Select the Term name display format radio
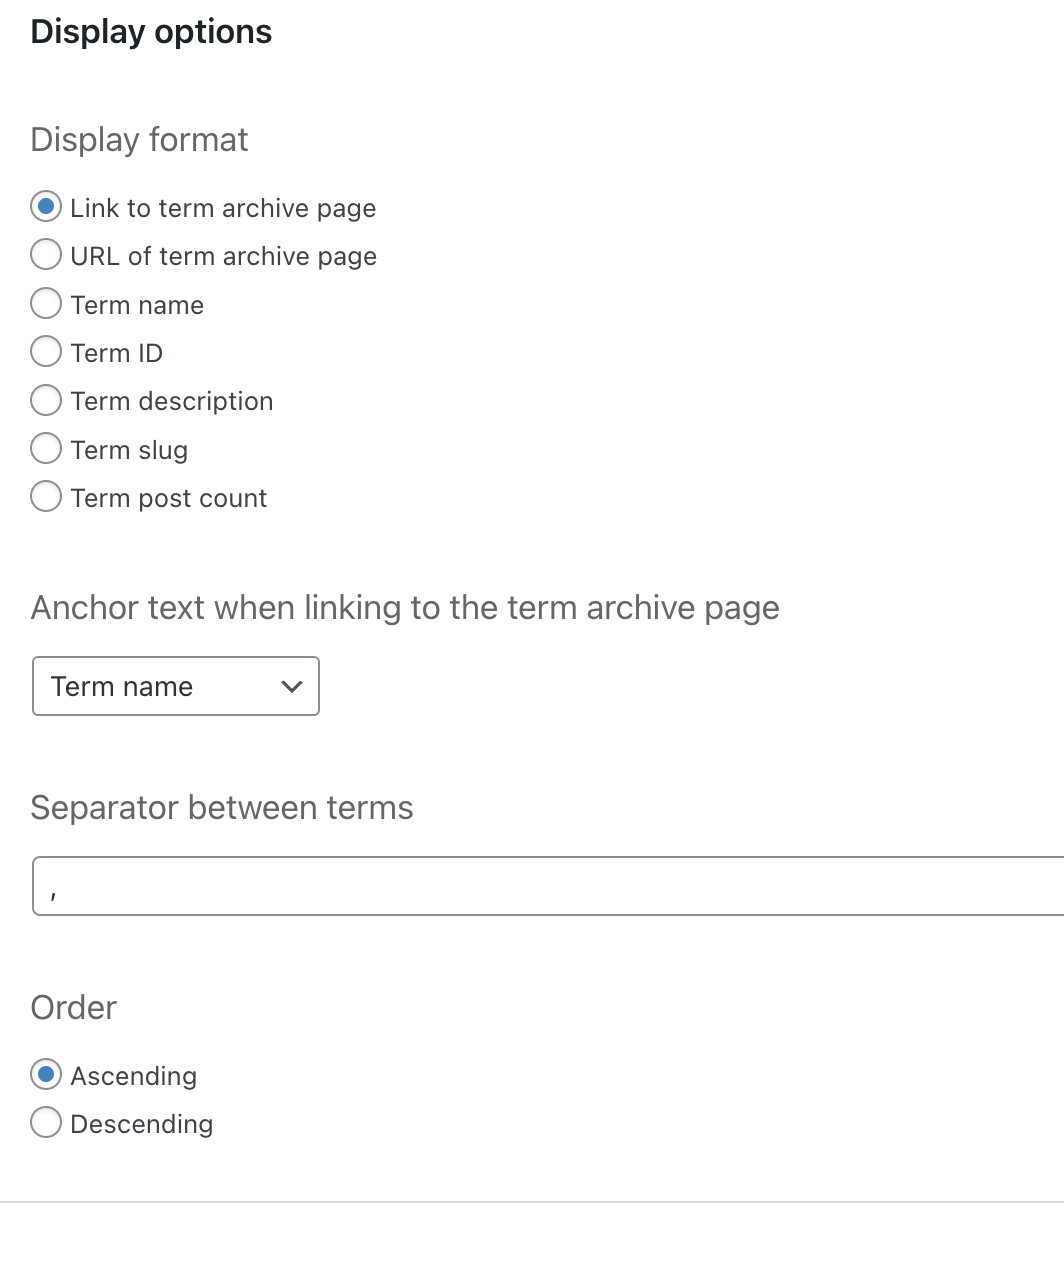 point(46,303)
